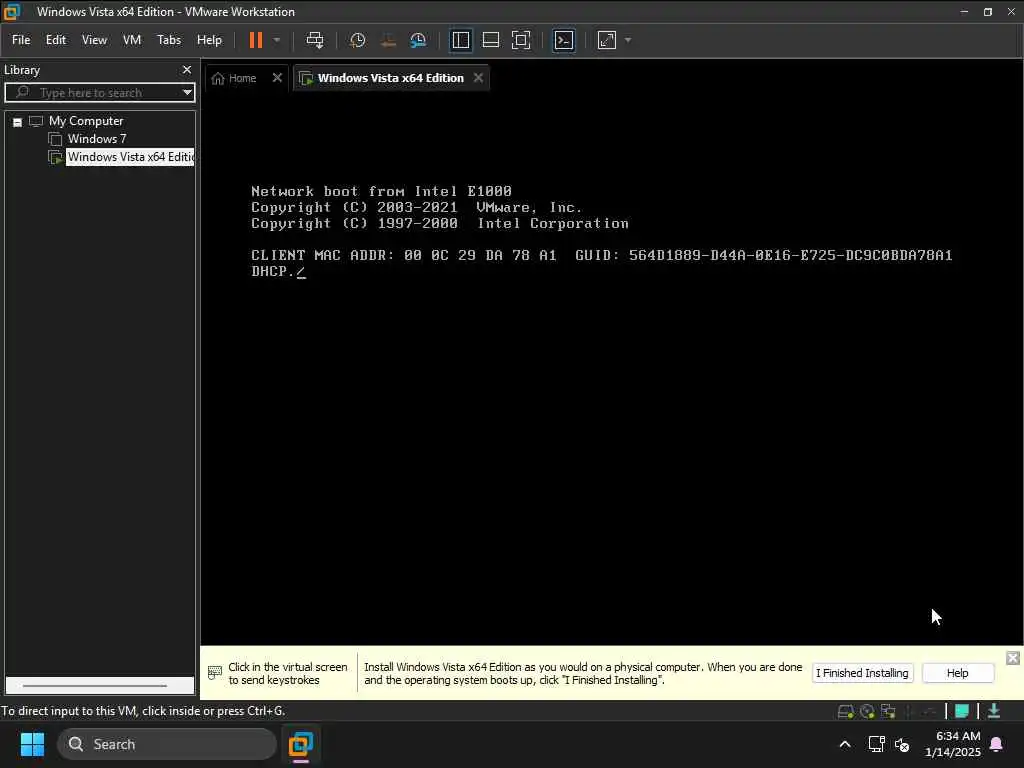Open the muted volume tray icon
The height and width of the screenshot is (768, 1024).
902,744
